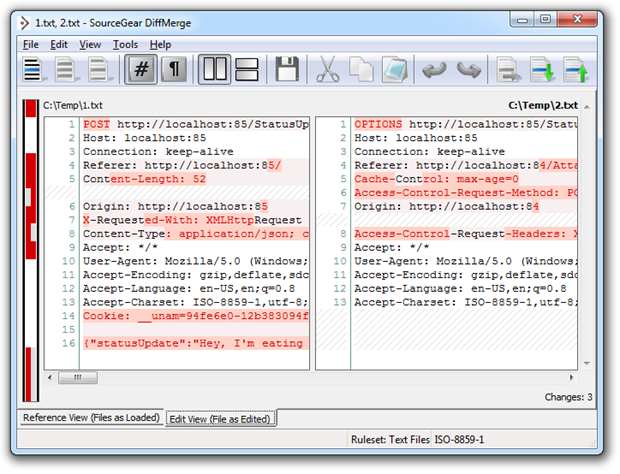The image size is (620, 474).
Task: Click the C:\Temp\1.txt file path label
Action: tap(73, 106)
